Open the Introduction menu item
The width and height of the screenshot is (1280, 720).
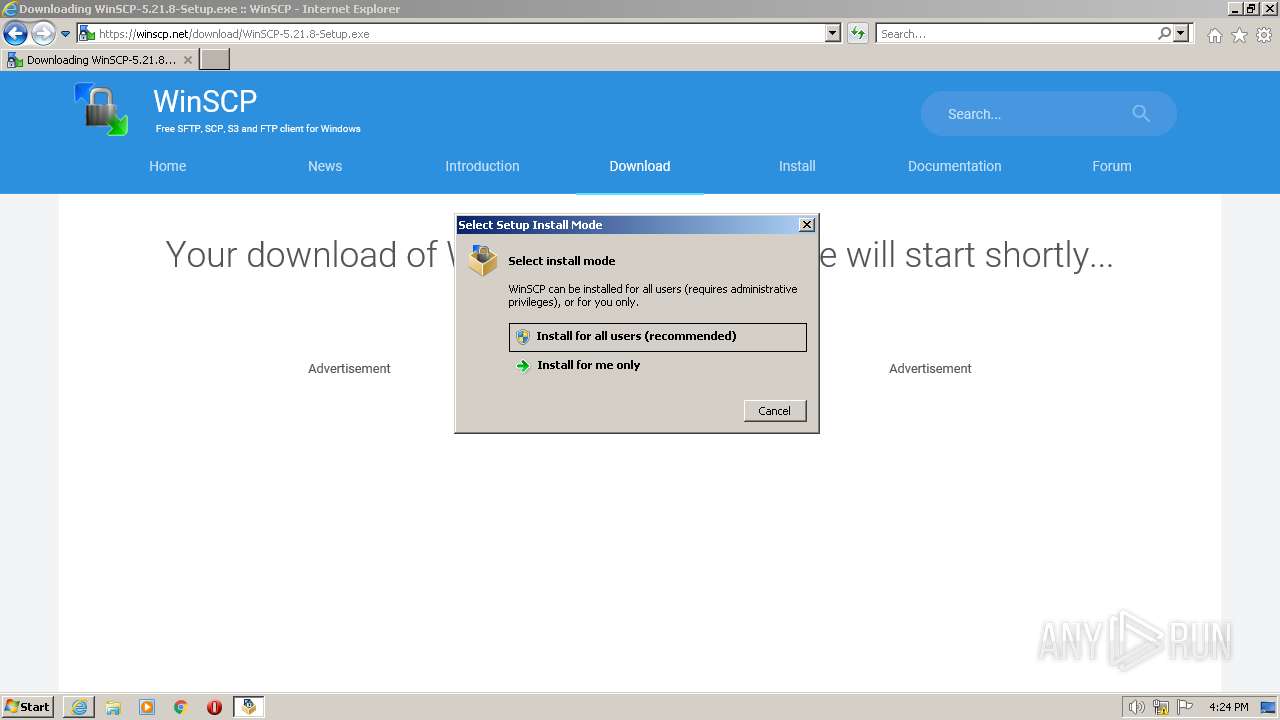pyautogui.click(x=482, y=166)
